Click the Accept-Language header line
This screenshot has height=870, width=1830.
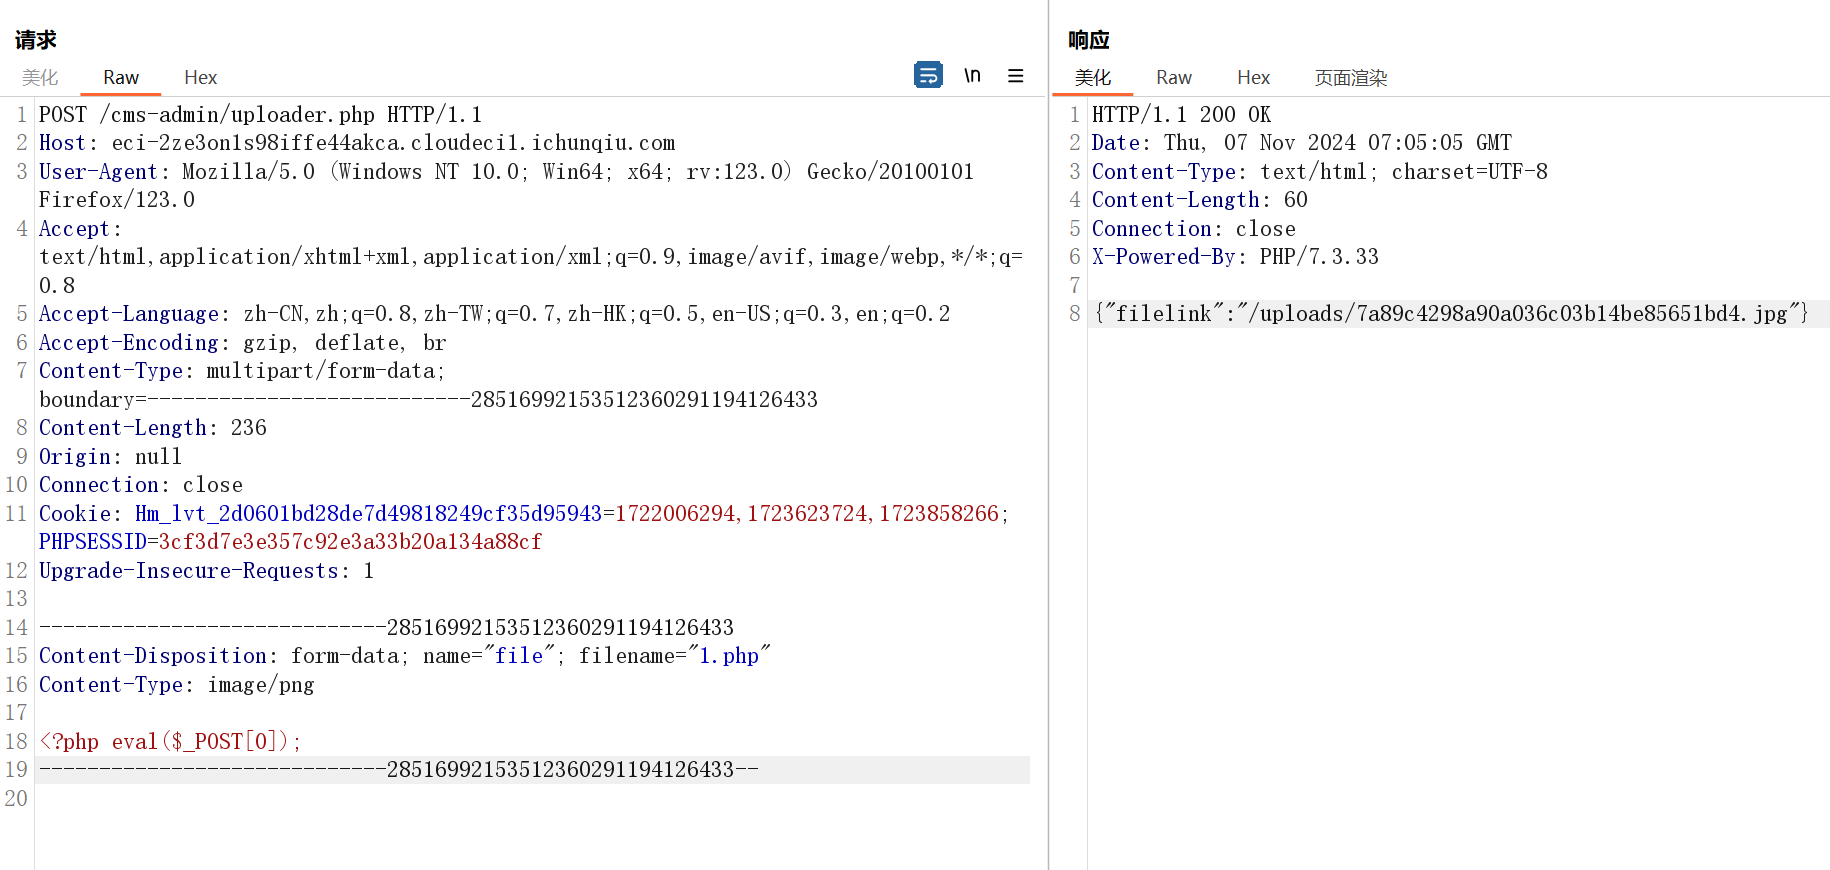point(494,314)
